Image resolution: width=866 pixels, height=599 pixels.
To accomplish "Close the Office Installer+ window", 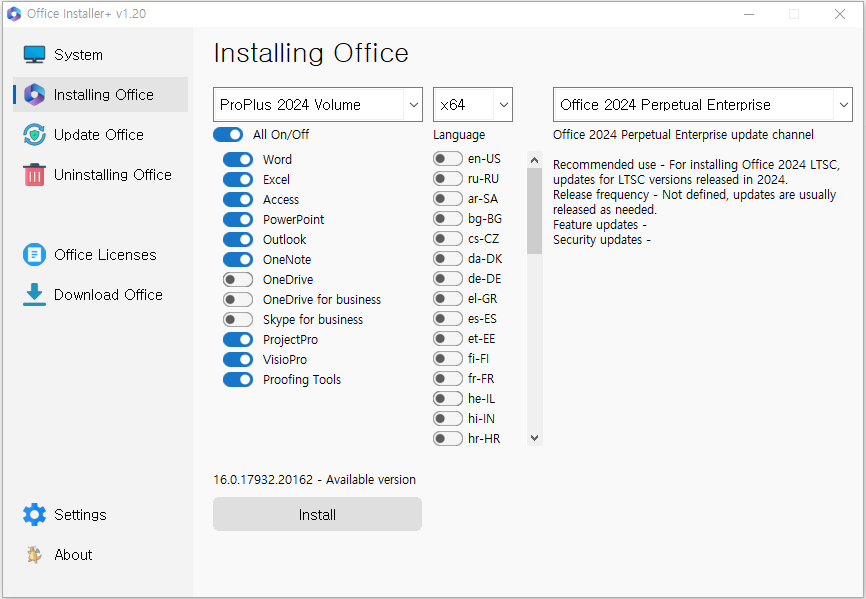I will click(839, 14).
